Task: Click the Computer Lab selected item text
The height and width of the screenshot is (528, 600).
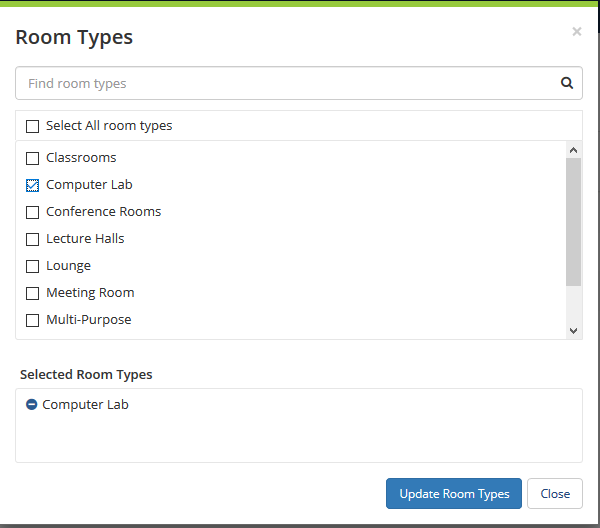Action: pos(85,405)
